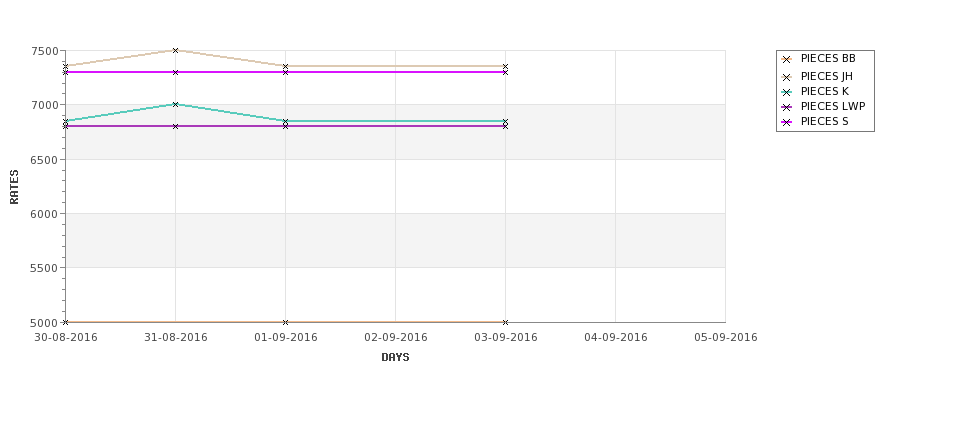Image resolution: width=975 pixels, height=429 pixels.
Task: Click the 7500 peak point on 31-08-2016
Action: coord(175,50)
